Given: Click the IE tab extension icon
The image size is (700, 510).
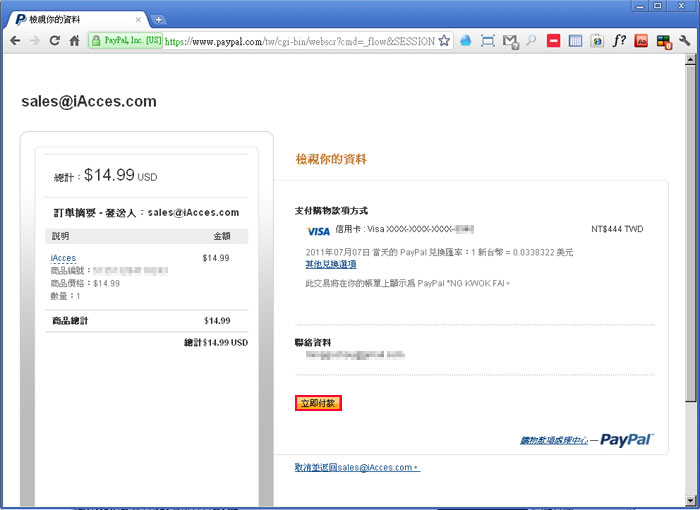Looking at the screenshot, I should 597,41.
